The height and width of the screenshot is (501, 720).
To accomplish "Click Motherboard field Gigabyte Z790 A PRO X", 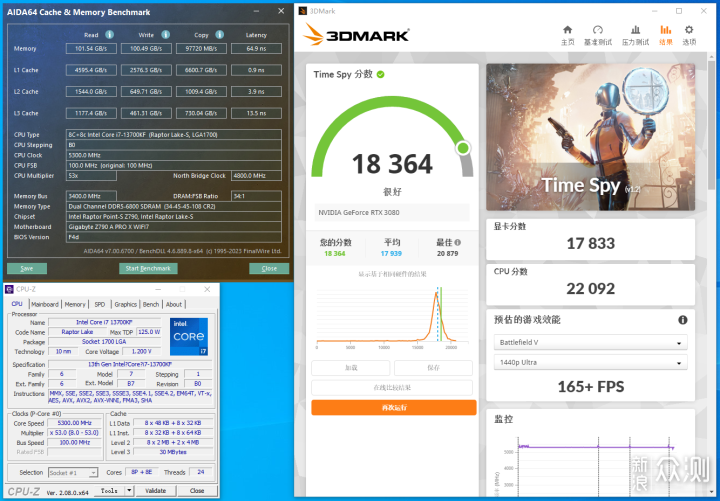I will point(174,227).
